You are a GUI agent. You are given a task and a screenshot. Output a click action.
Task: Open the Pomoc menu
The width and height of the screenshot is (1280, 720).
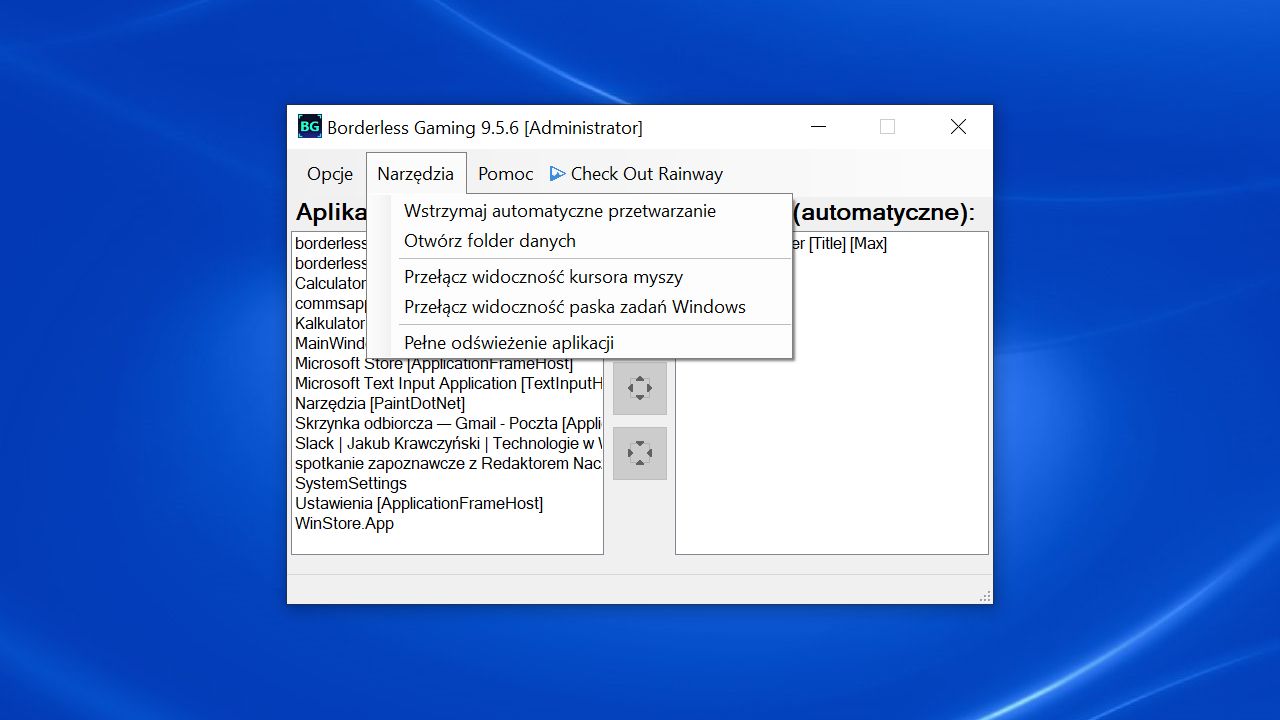pos(505,174)
